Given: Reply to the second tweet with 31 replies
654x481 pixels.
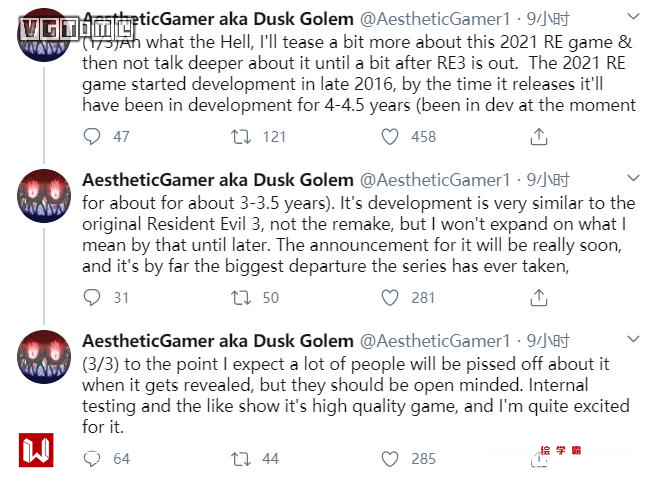Looking at the screenshot, I should (x=92, y=297).
